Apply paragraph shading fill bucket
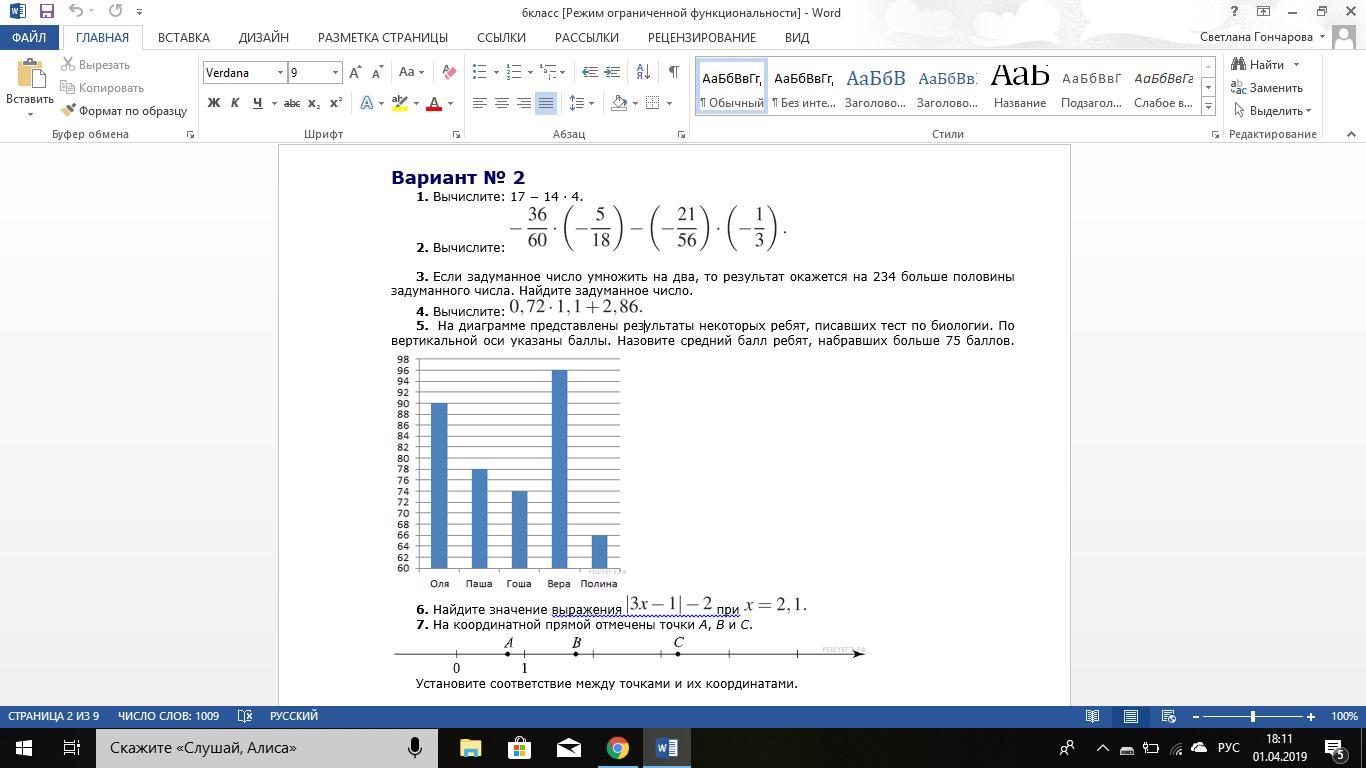This screenshot has width=1366, height=768. pos(619,103)
